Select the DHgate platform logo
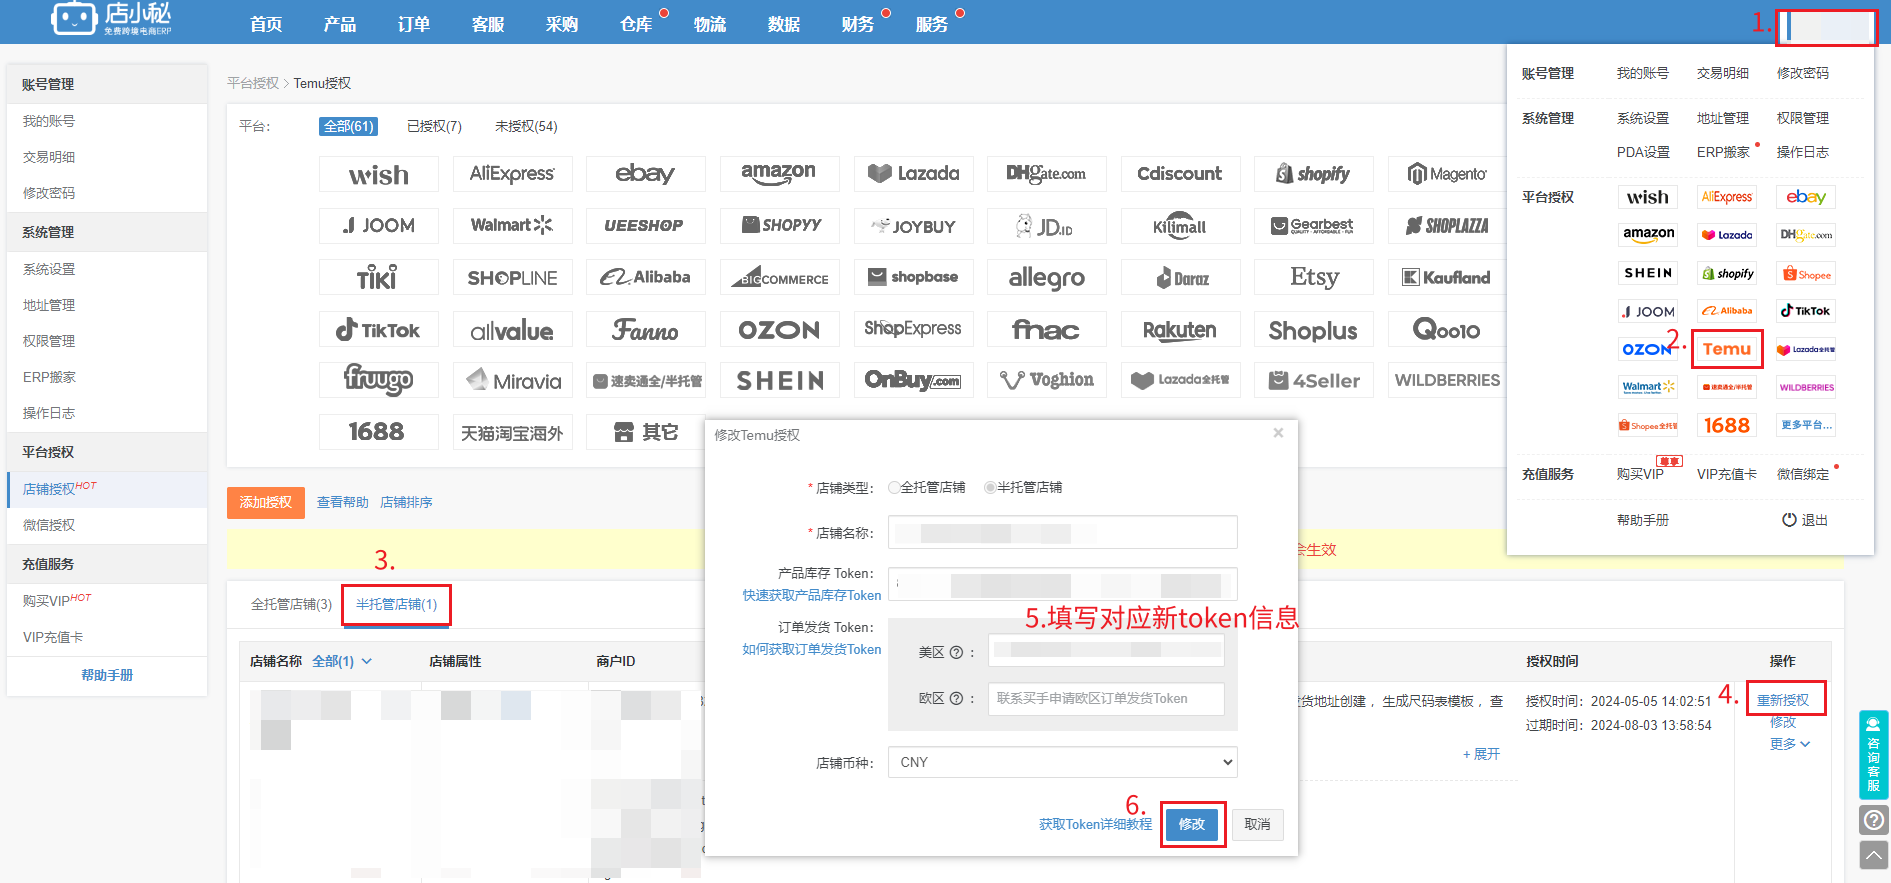The width and height of the screenshot is (1891, 883). [1046, 174]
